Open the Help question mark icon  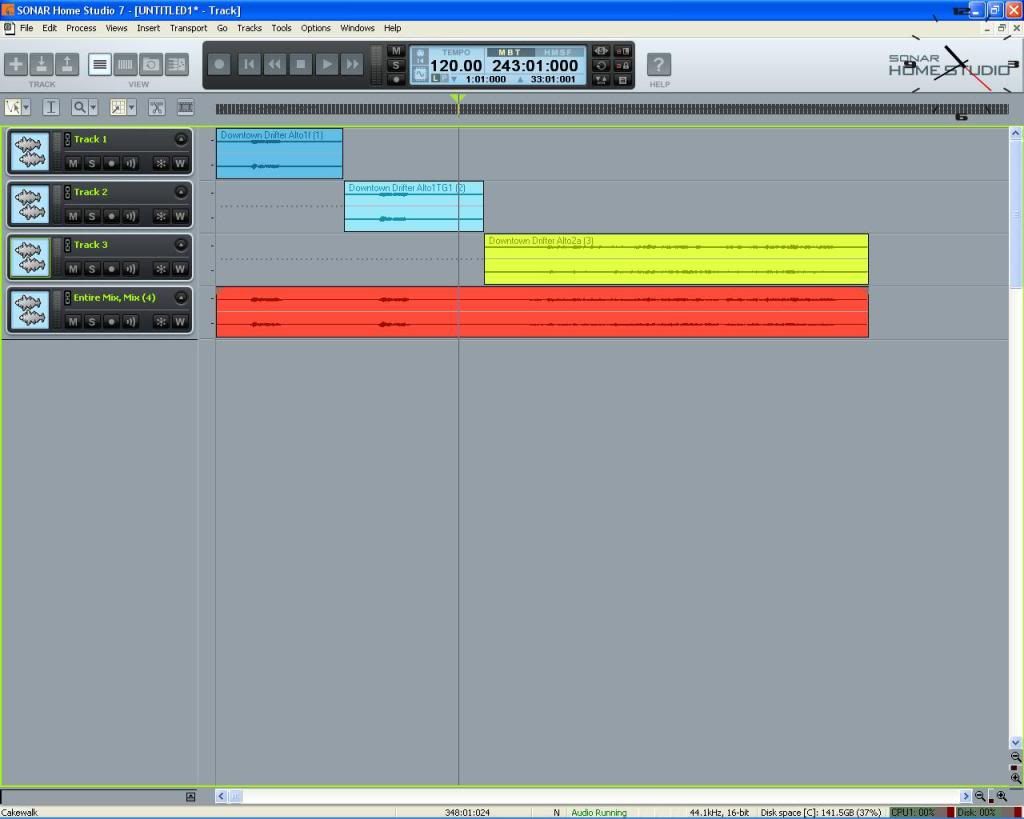click(x=658, y=65)
